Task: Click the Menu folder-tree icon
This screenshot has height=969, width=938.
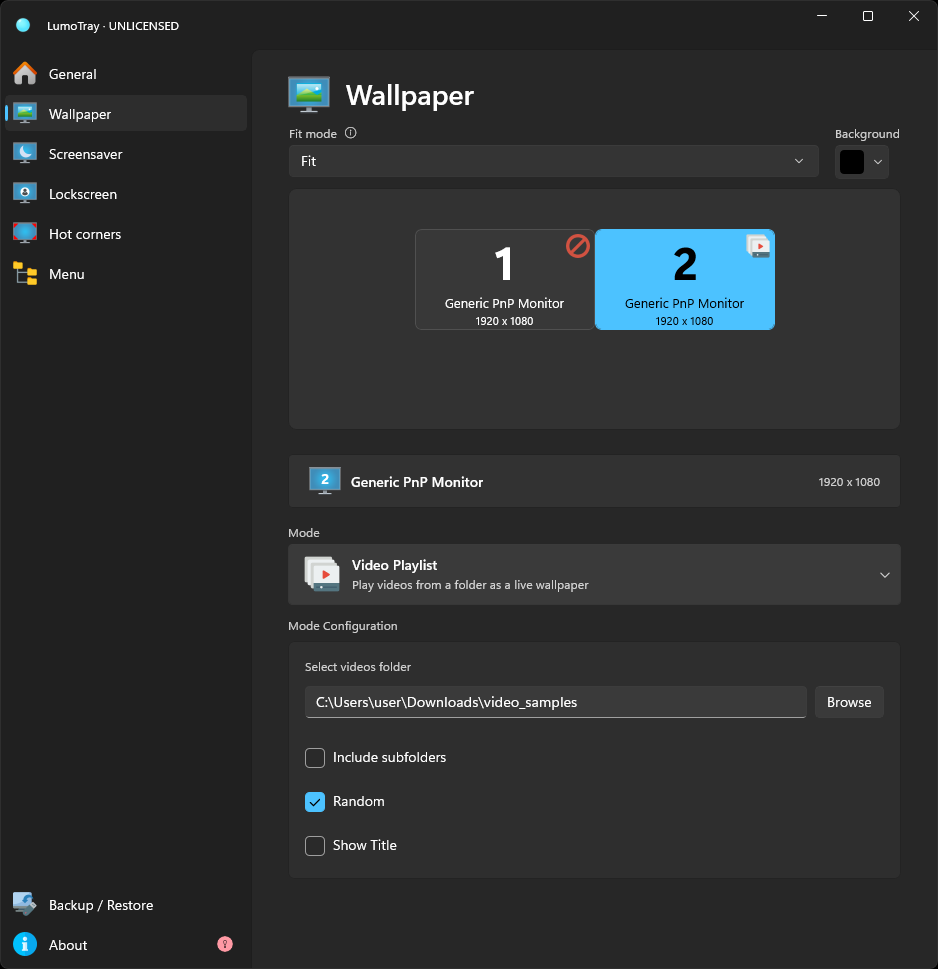Action: [25, 274]
